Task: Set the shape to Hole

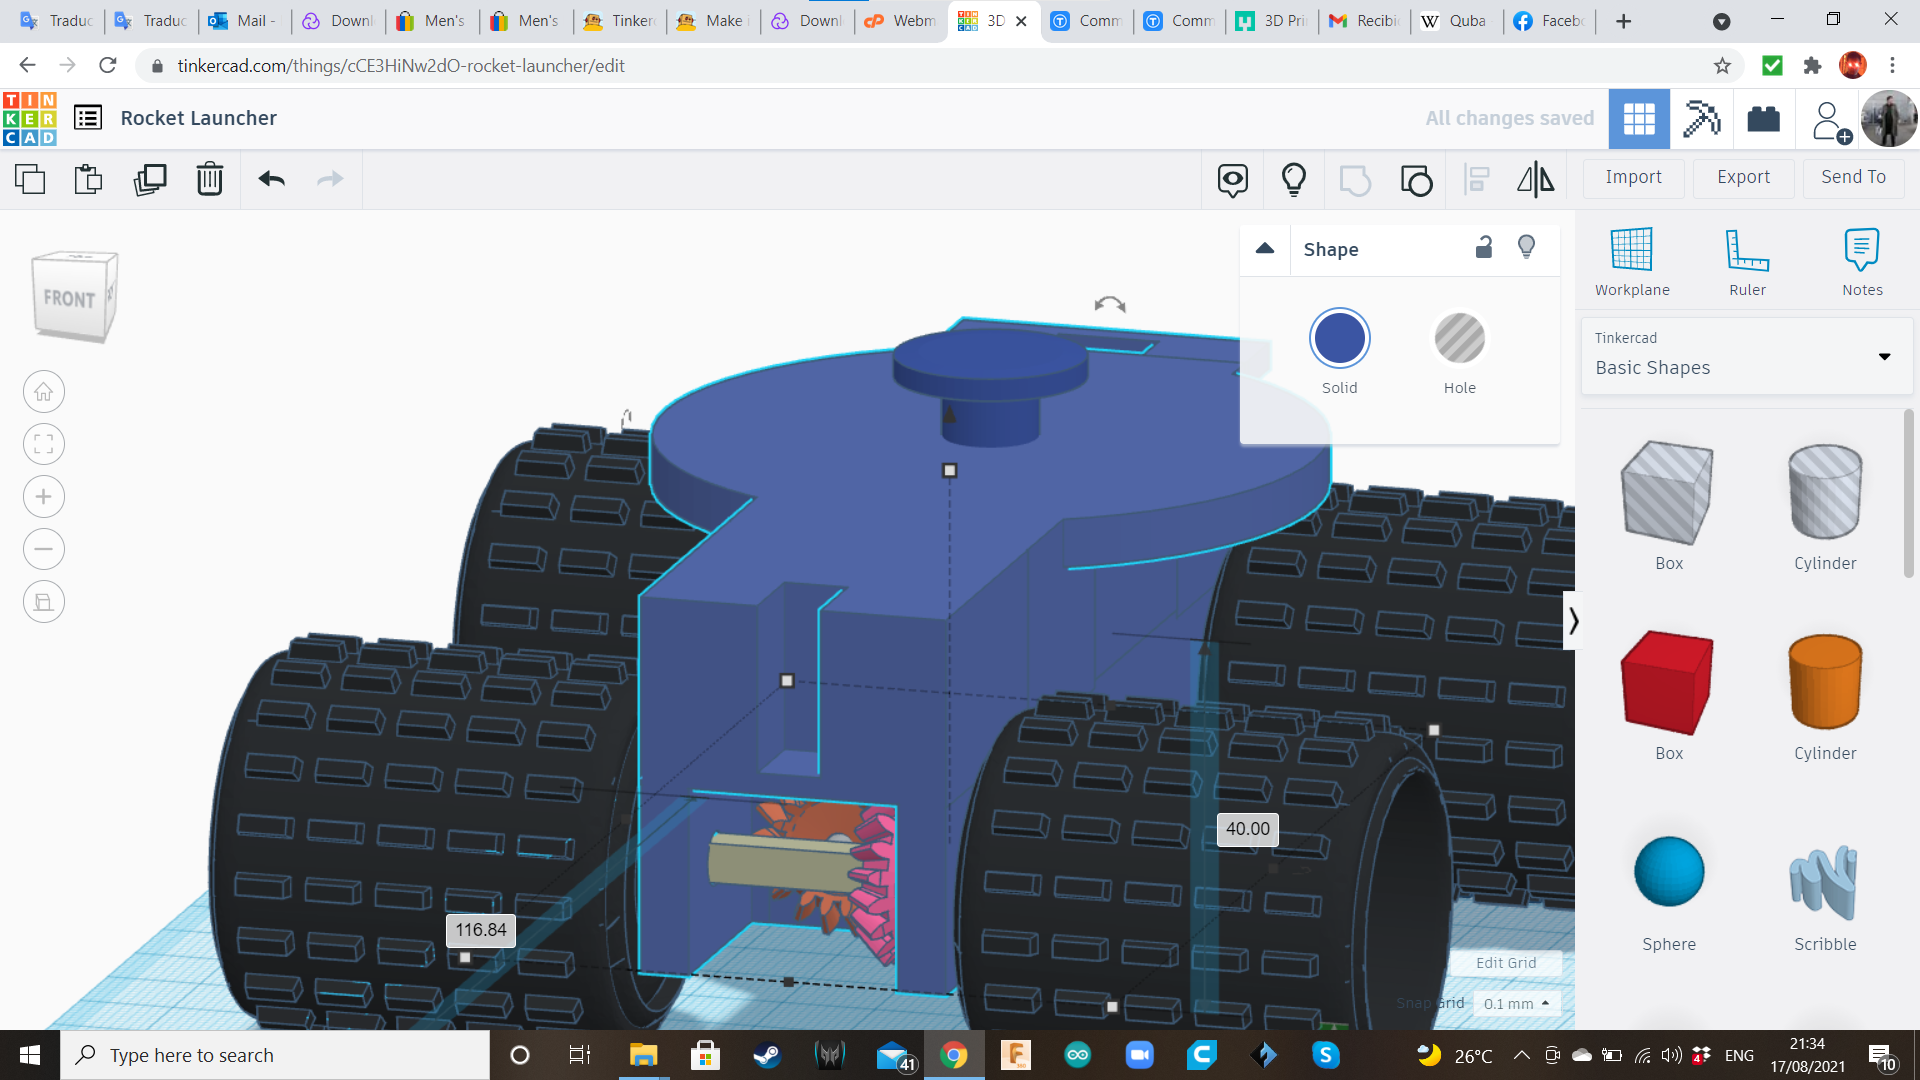Action: [1459, 339]
